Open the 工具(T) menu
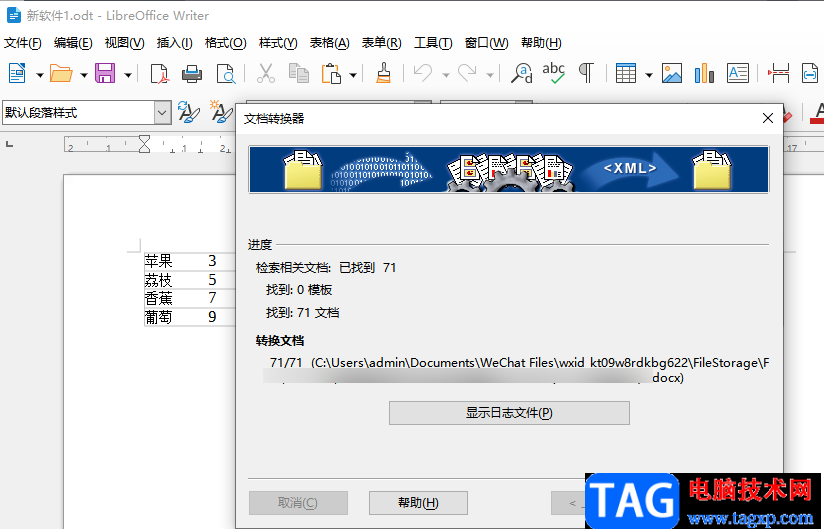 click(x=433, y=43)
